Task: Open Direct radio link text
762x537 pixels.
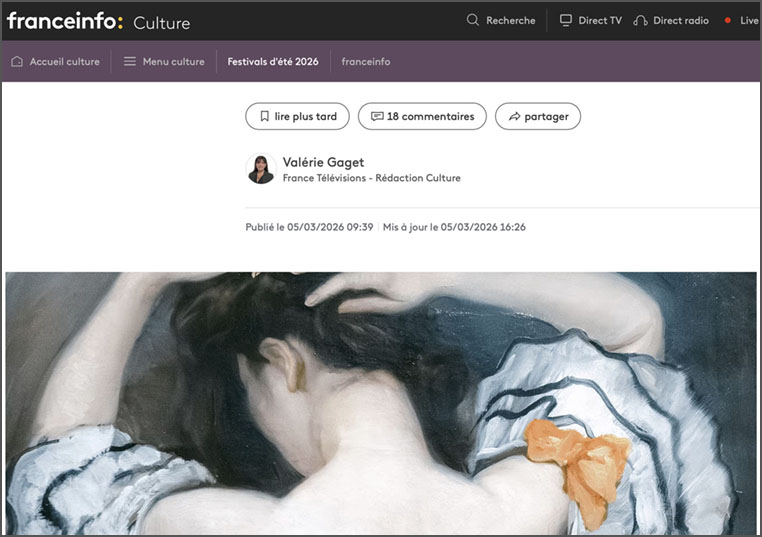Action: pos(681,20)
